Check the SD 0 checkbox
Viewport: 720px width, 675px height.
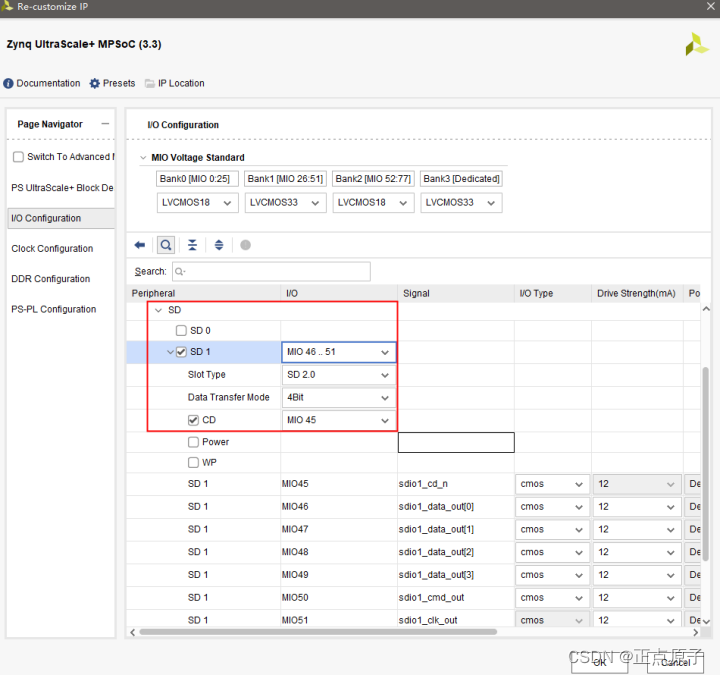click(x=181, y=330)
